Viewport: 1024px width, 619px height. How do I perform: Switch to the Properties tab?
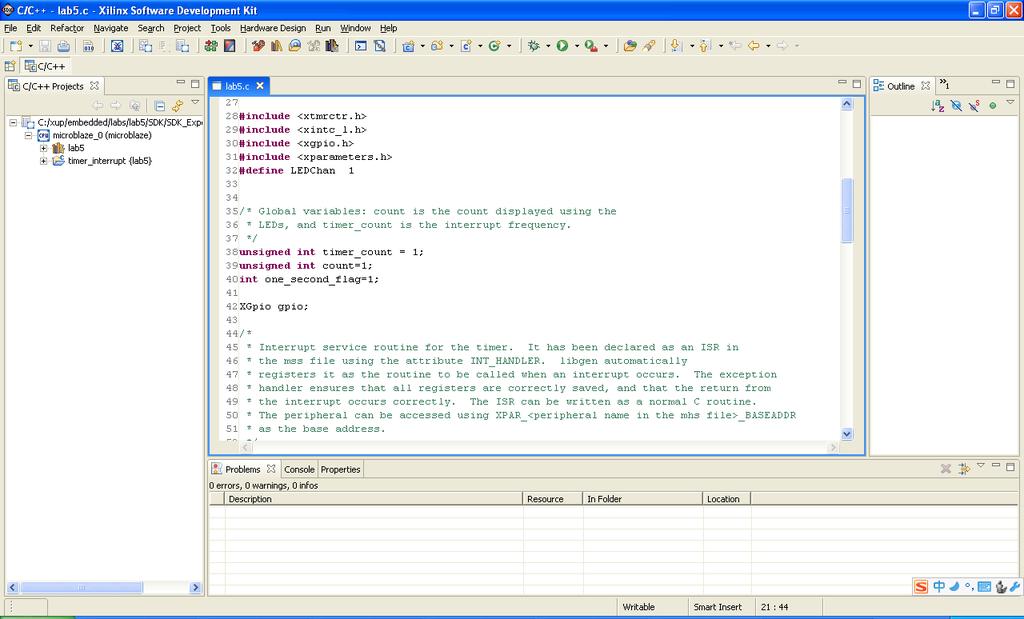[340, 469]
